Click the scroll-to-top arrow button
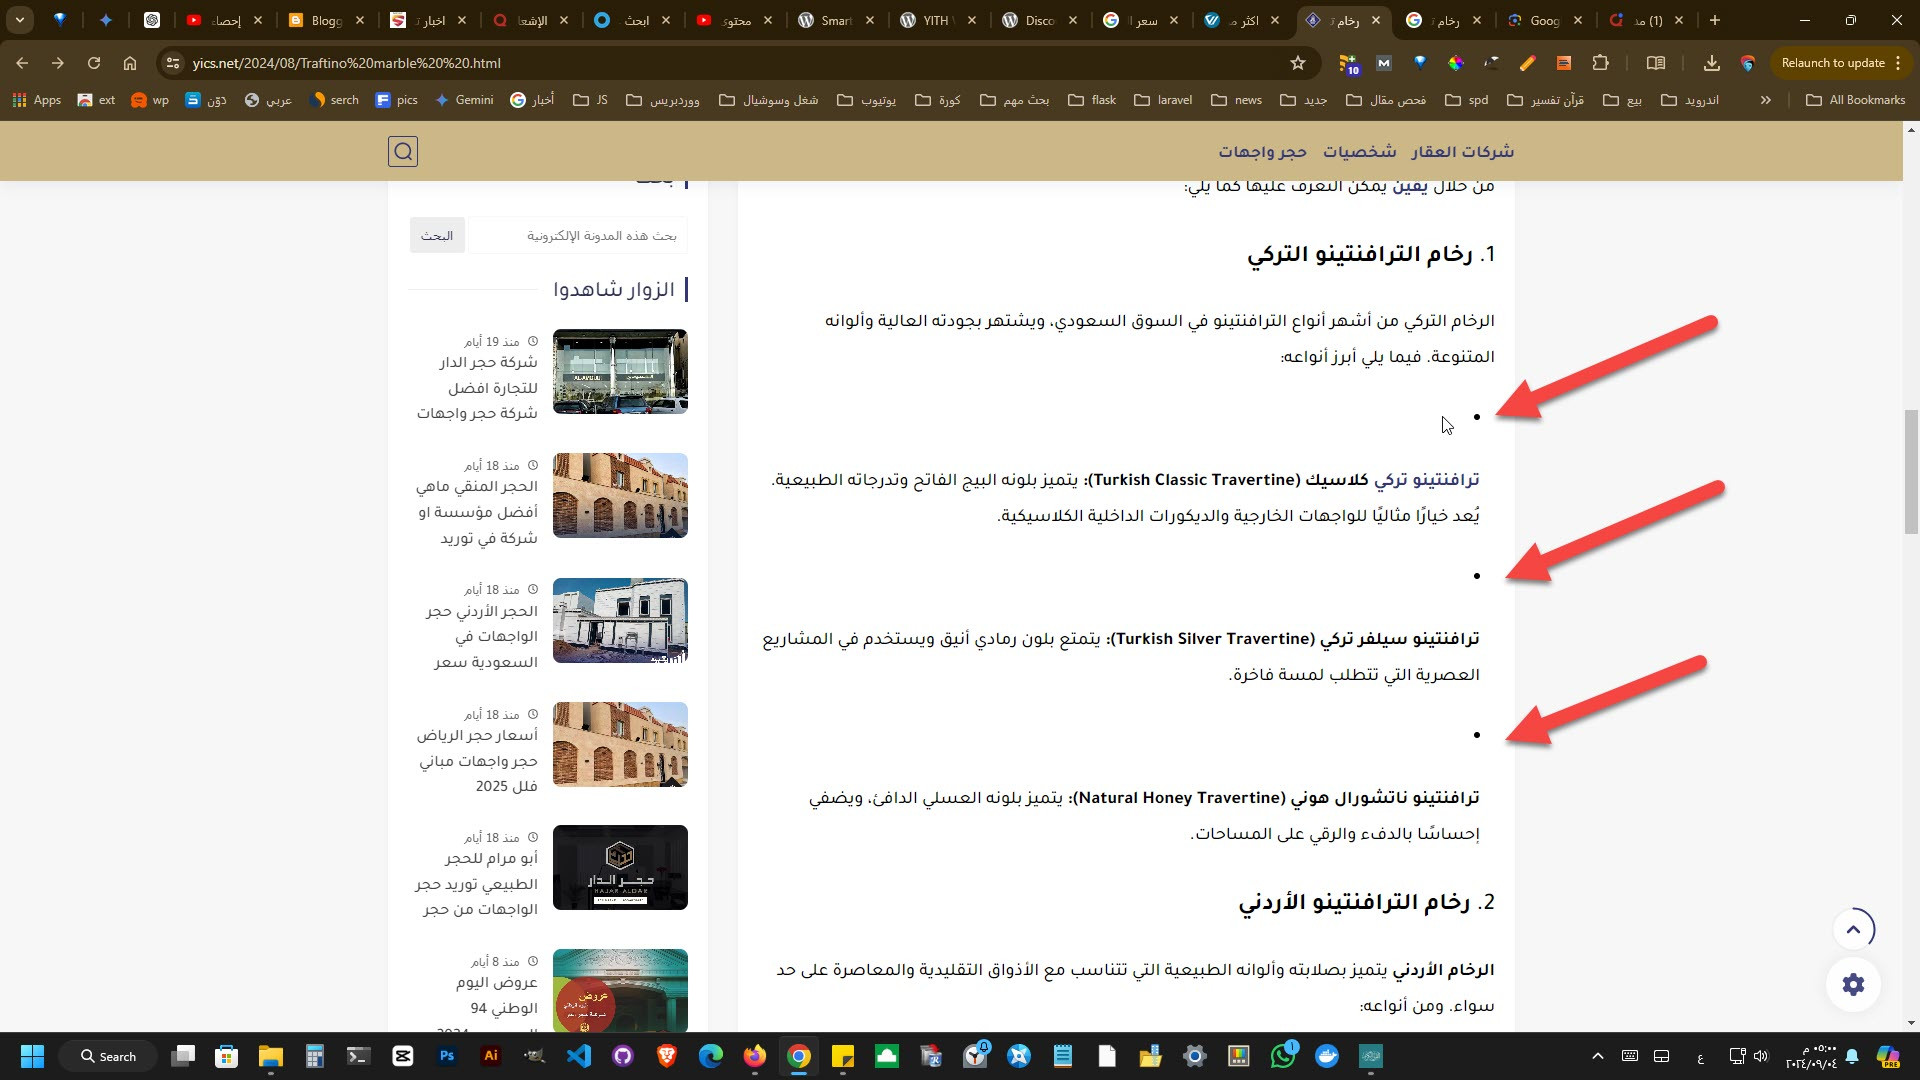 (x=1853, y=929)
